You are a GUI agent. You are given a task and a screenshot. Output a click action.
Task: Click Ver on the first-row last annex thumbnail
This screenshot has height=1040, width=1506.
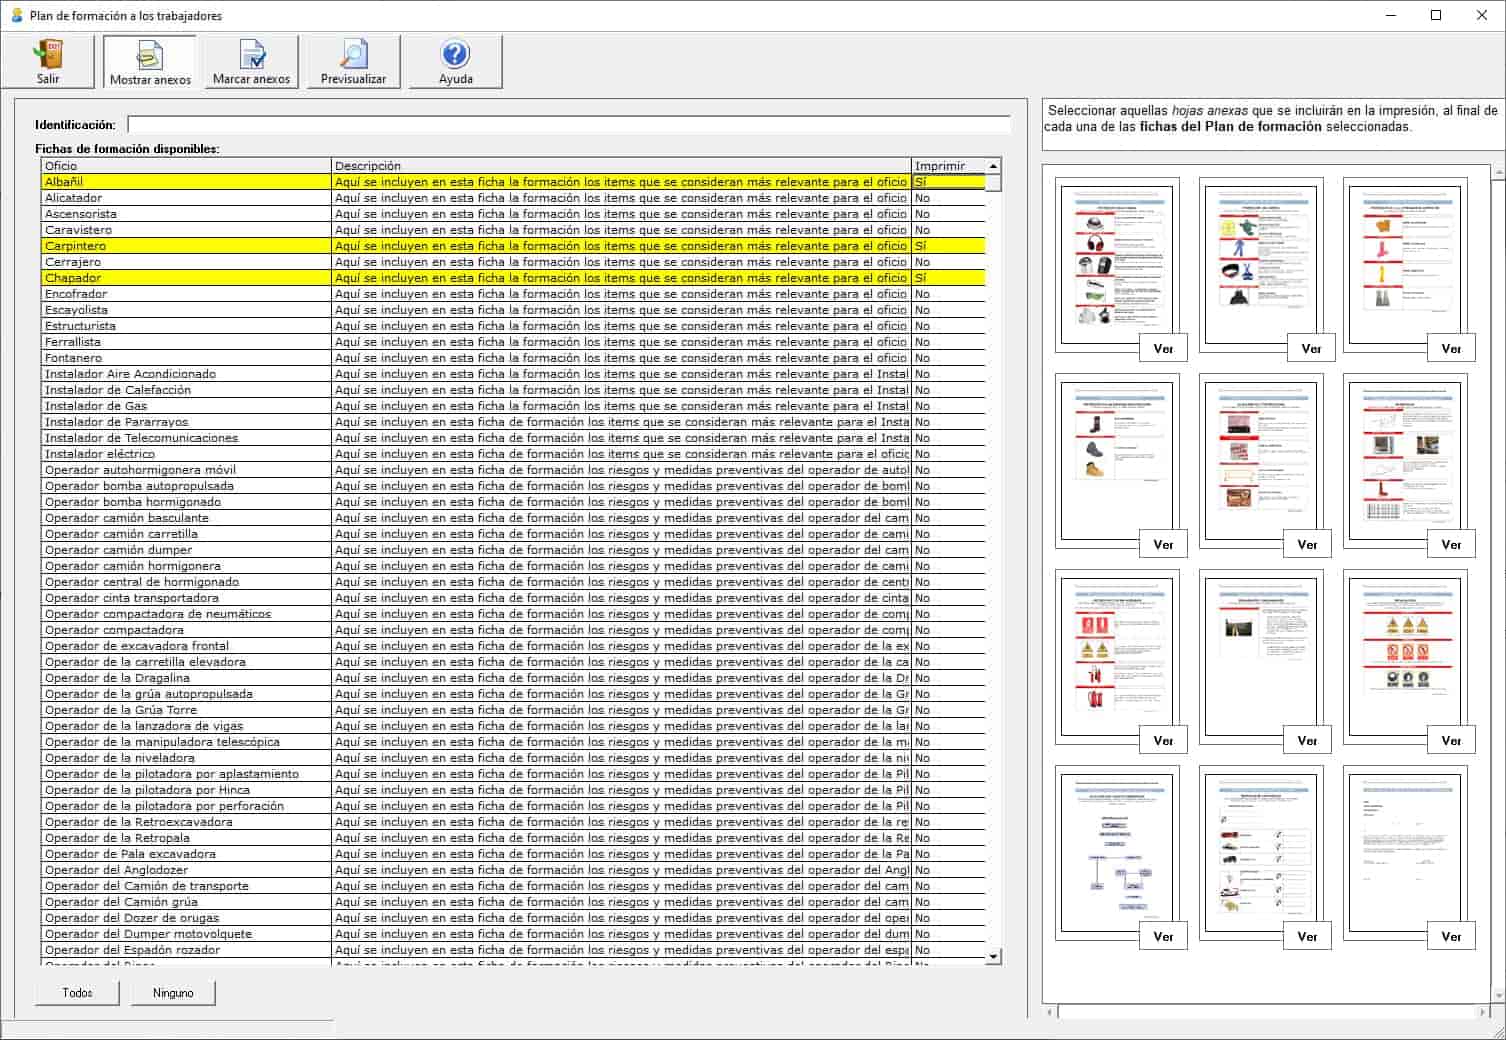tap(1451, 348)
